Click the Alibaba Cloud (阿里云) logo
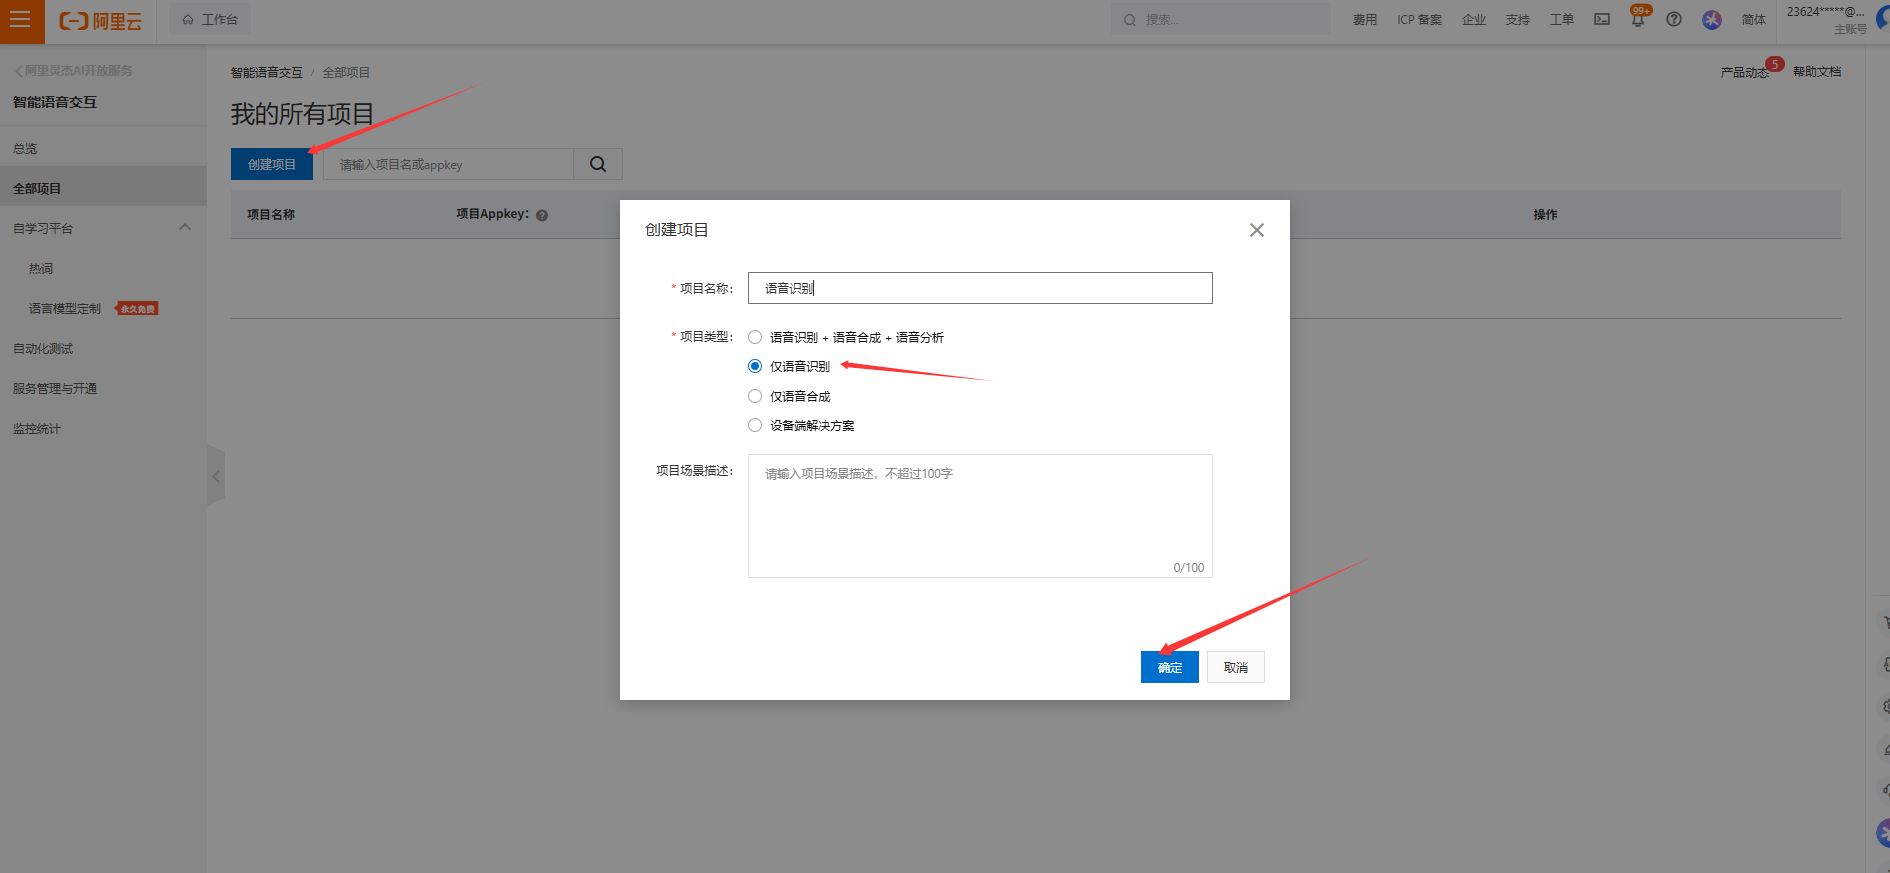This screenshot has width=1890, height=873. point(100,21)
